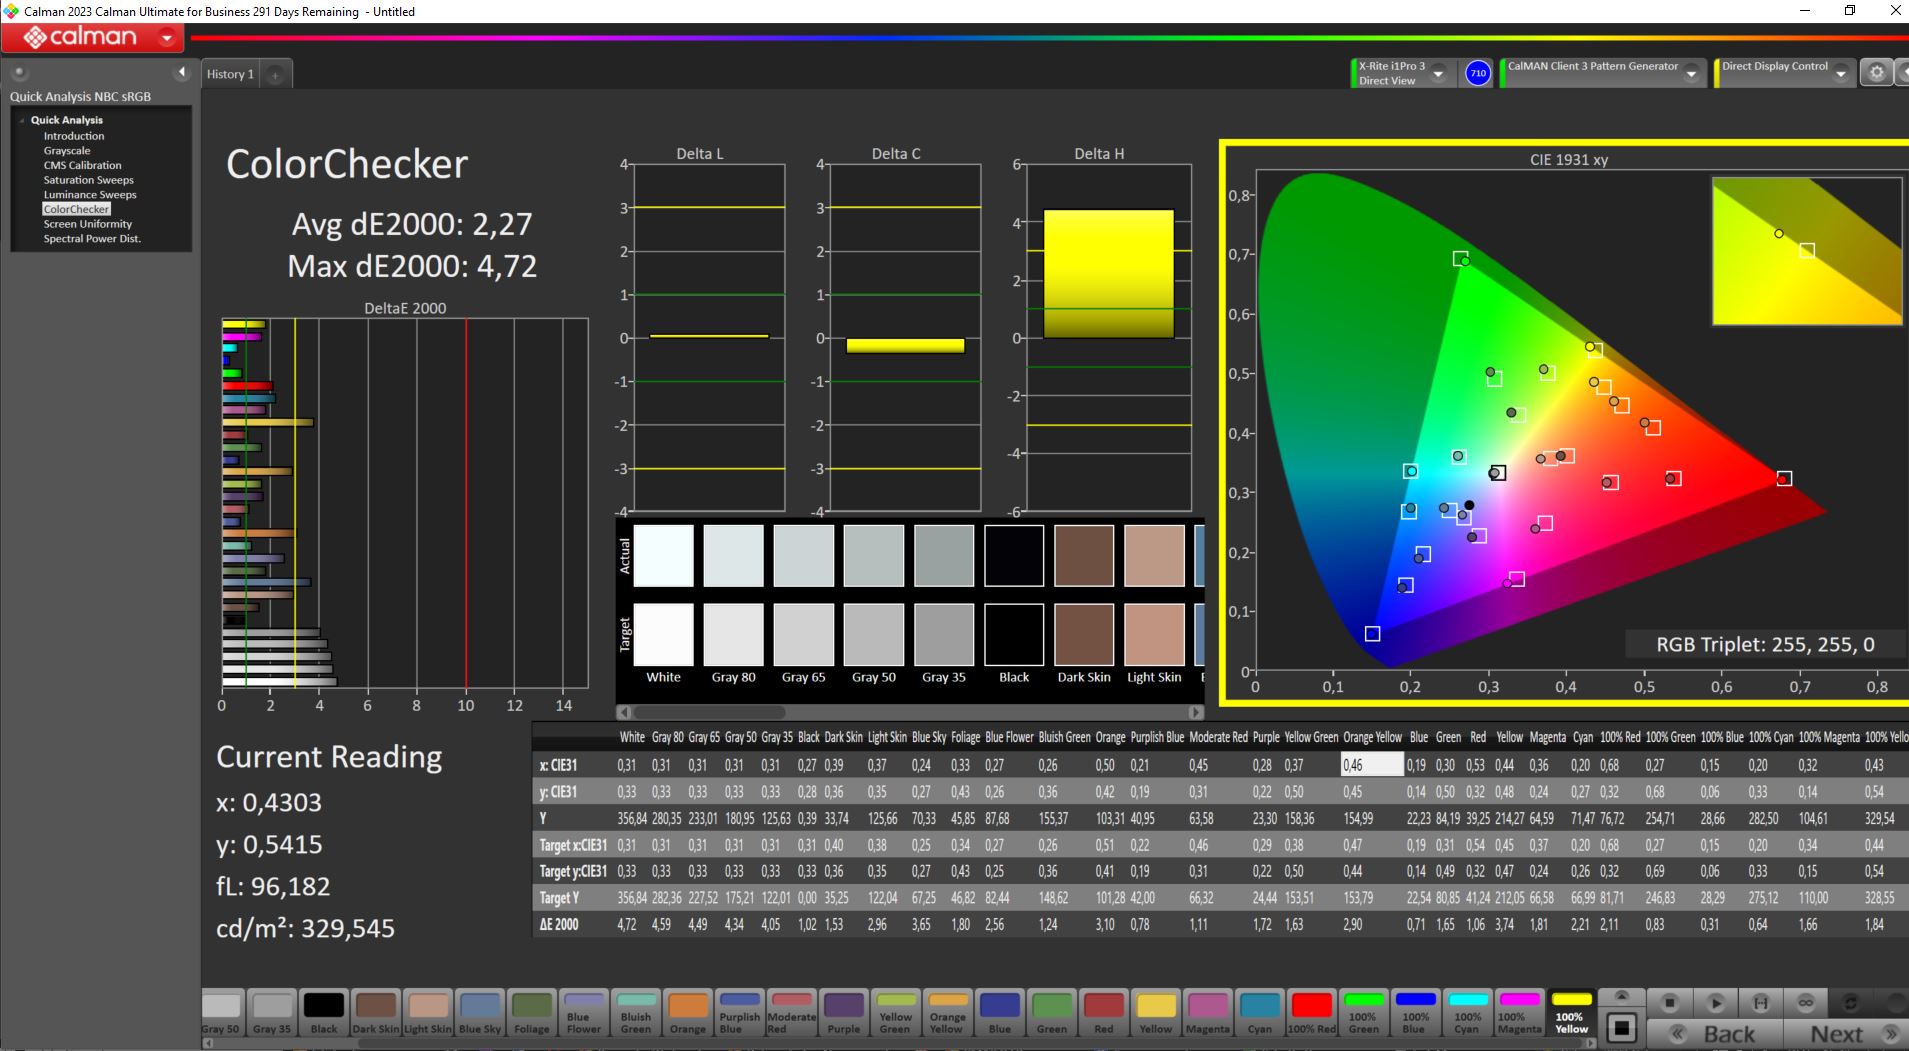Image resolution: width=1909 pixels, height=1051 pixels.
Task: Click the read series bracket icon
Action: [1761, 1002]
